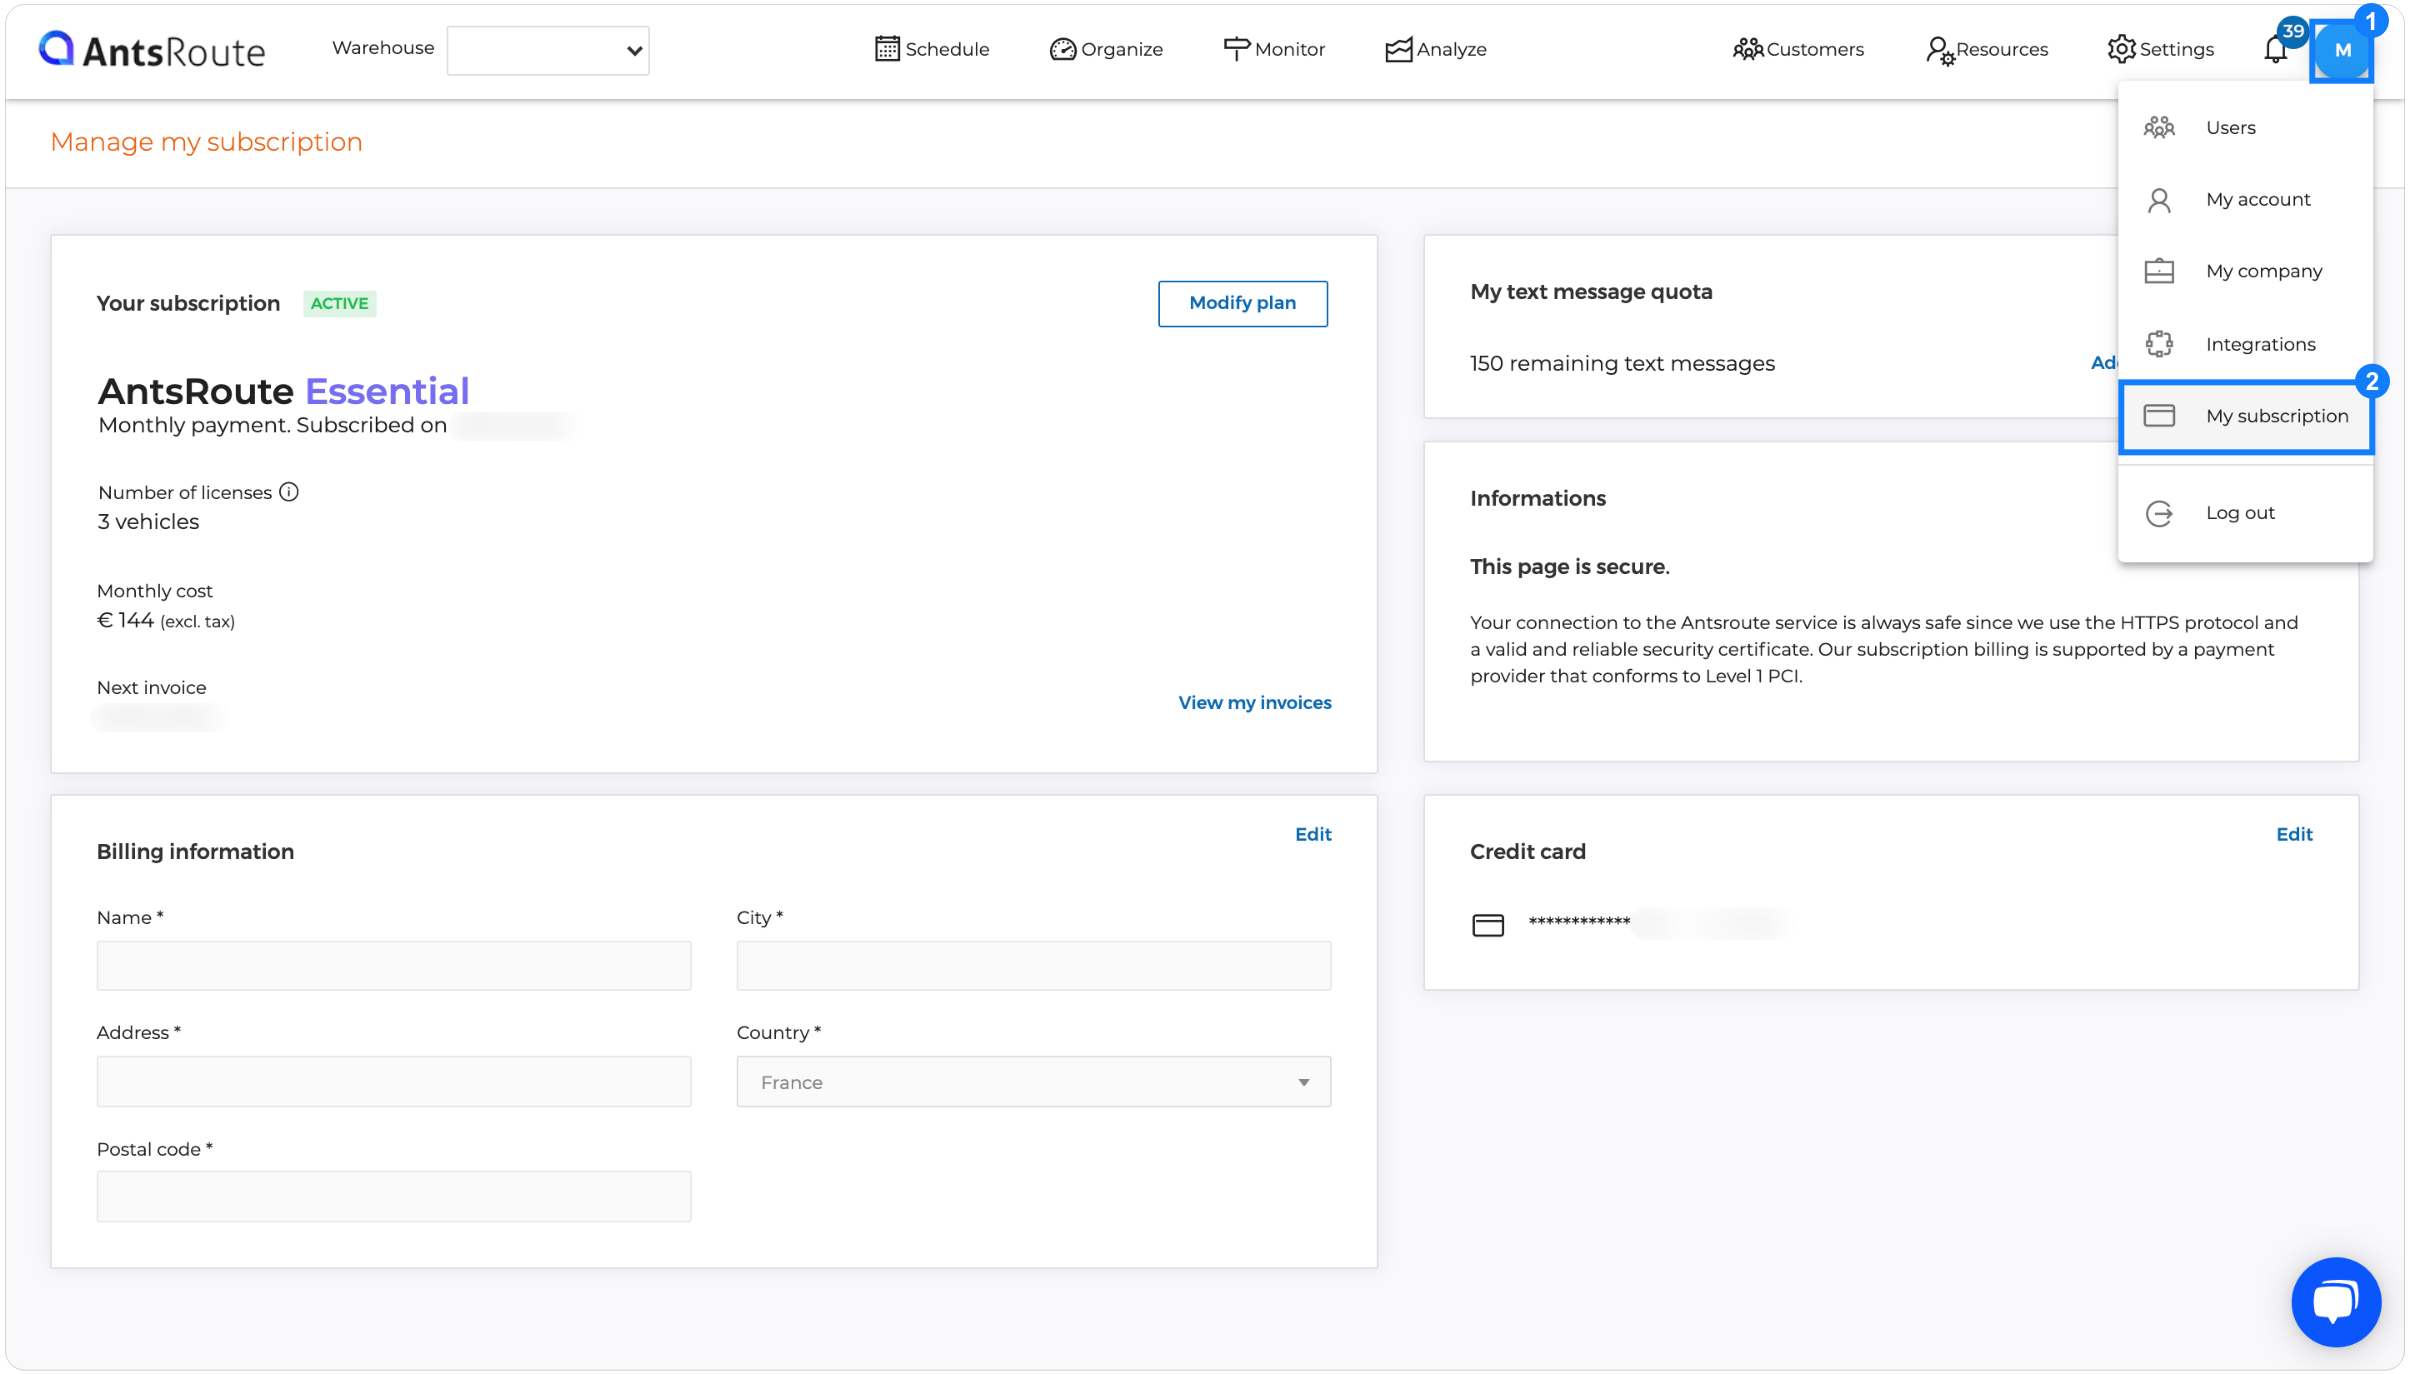Click the Users group icon in menu
The height and width of the screenshot is (1374, 2409).
coord(2159,127)
